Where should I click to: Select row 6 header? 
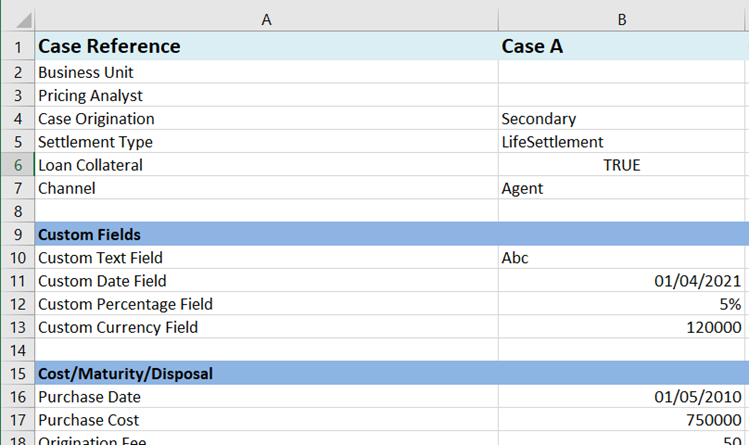pyautogui.click(x=17, y=165)
